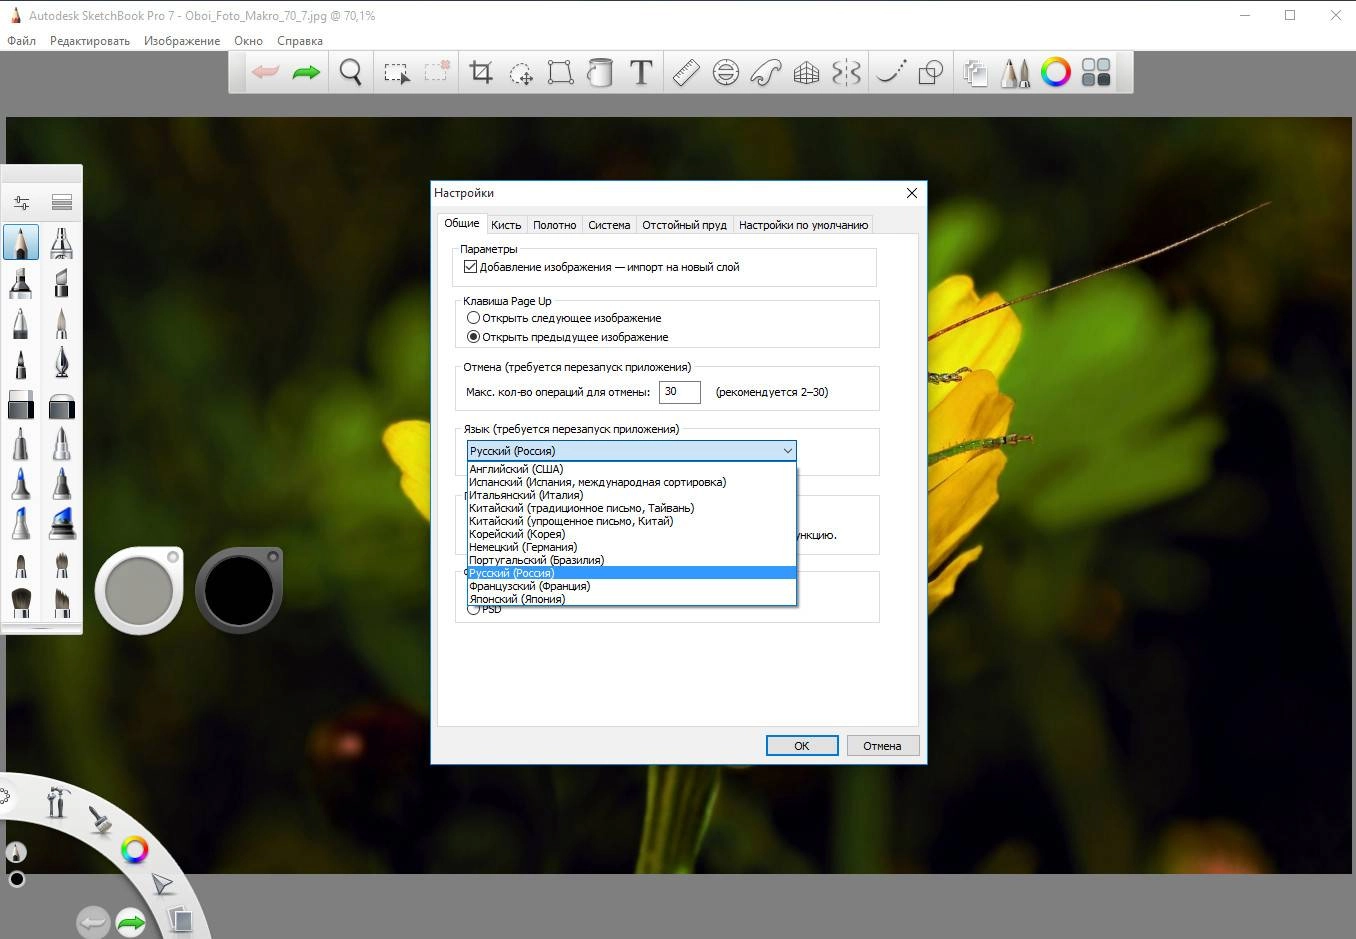Image resolution: width=1356 pixels, height=939 pixels.
Task: Toggle 'Добавление изображения' import checkbox
Action: click(470, 267)
